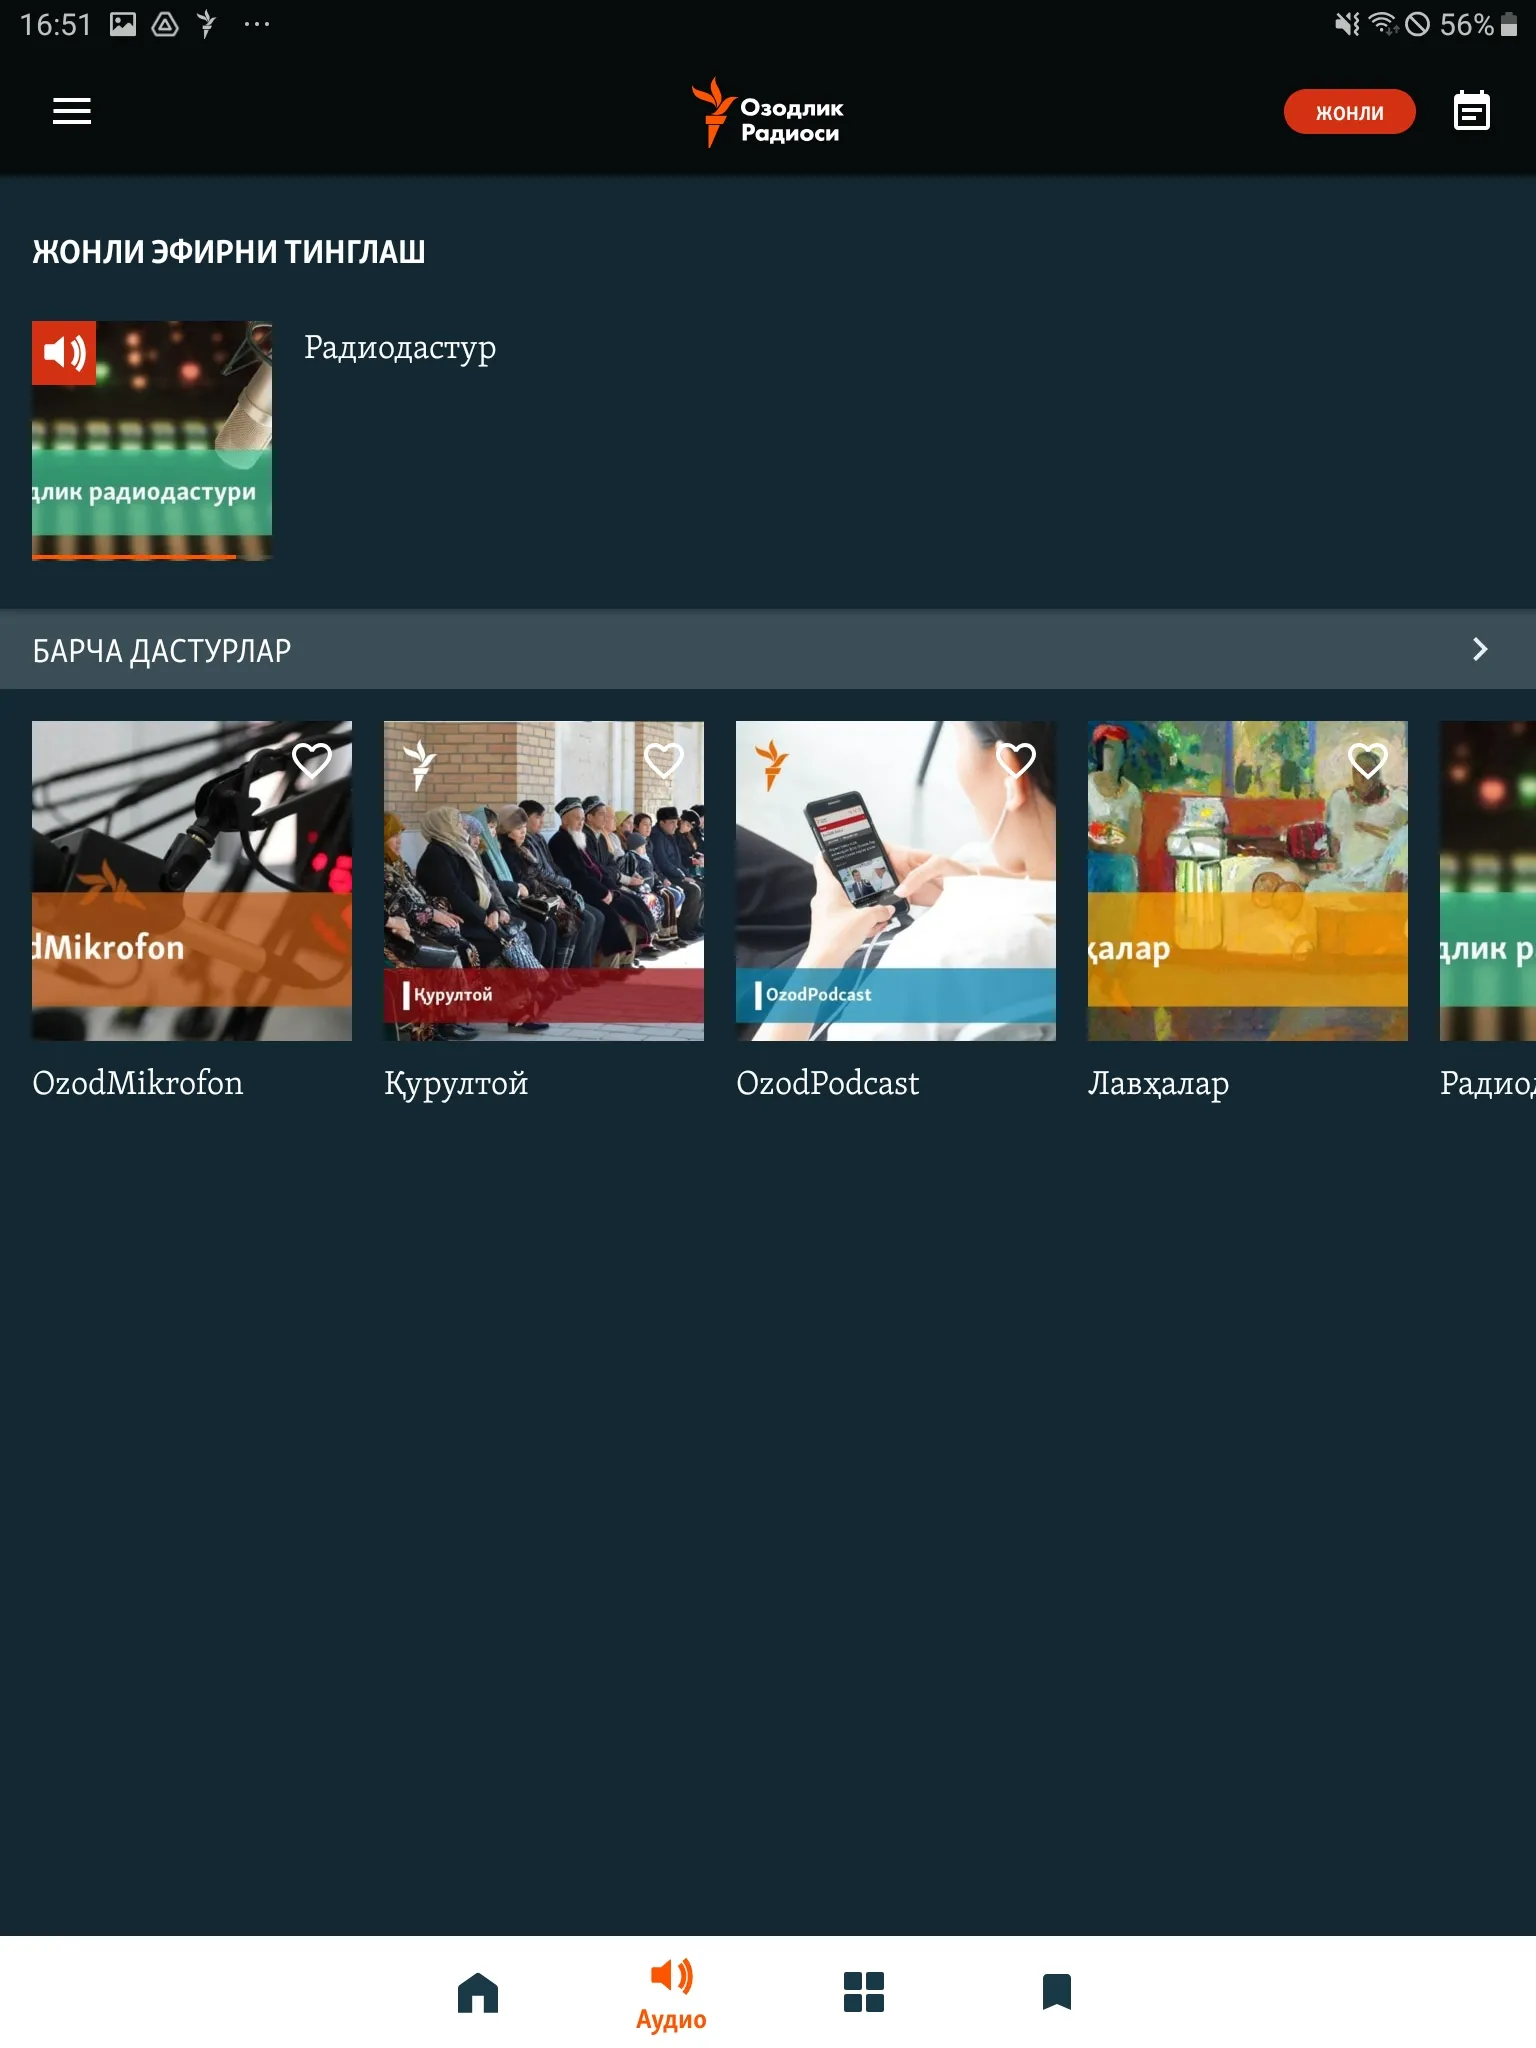
Task: Open the Қурултой program thumbnail
Action: [544, 881]
